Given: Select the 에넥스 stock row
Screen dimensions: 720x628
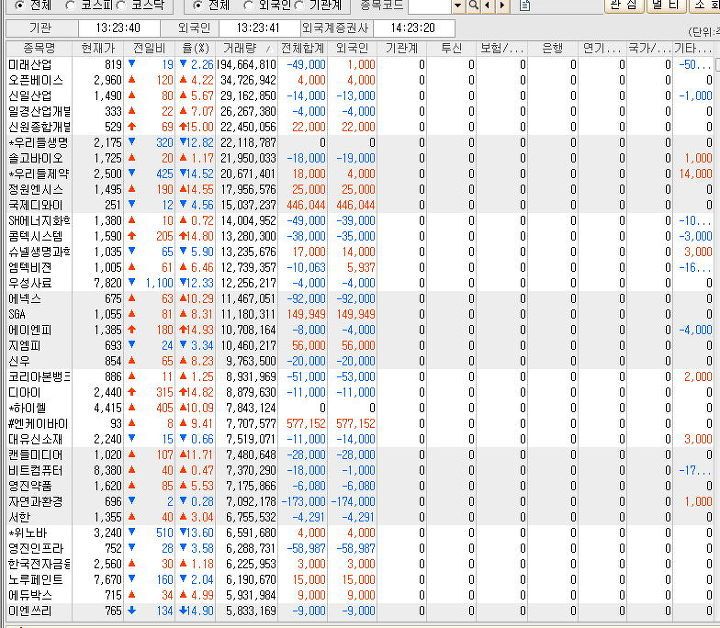Looking at the screenshot, I should [x=361, y=299].
